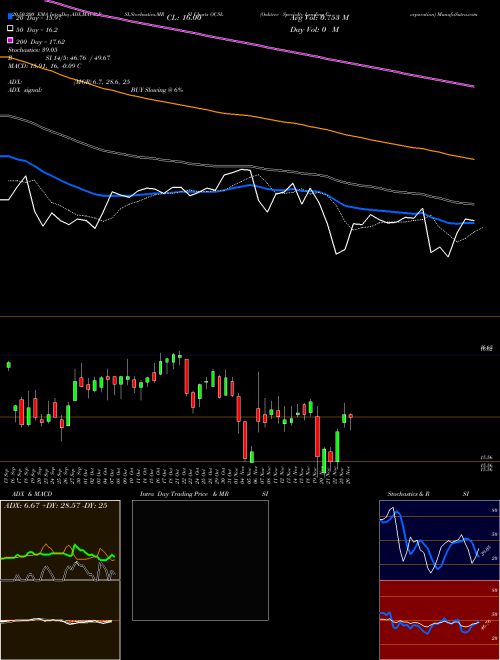This screenshot has height=660, width=500.
Task: Click the 'ADX: 6.67 +DY: 28.57 -DY: 25' header
Action: pos(56,505)
